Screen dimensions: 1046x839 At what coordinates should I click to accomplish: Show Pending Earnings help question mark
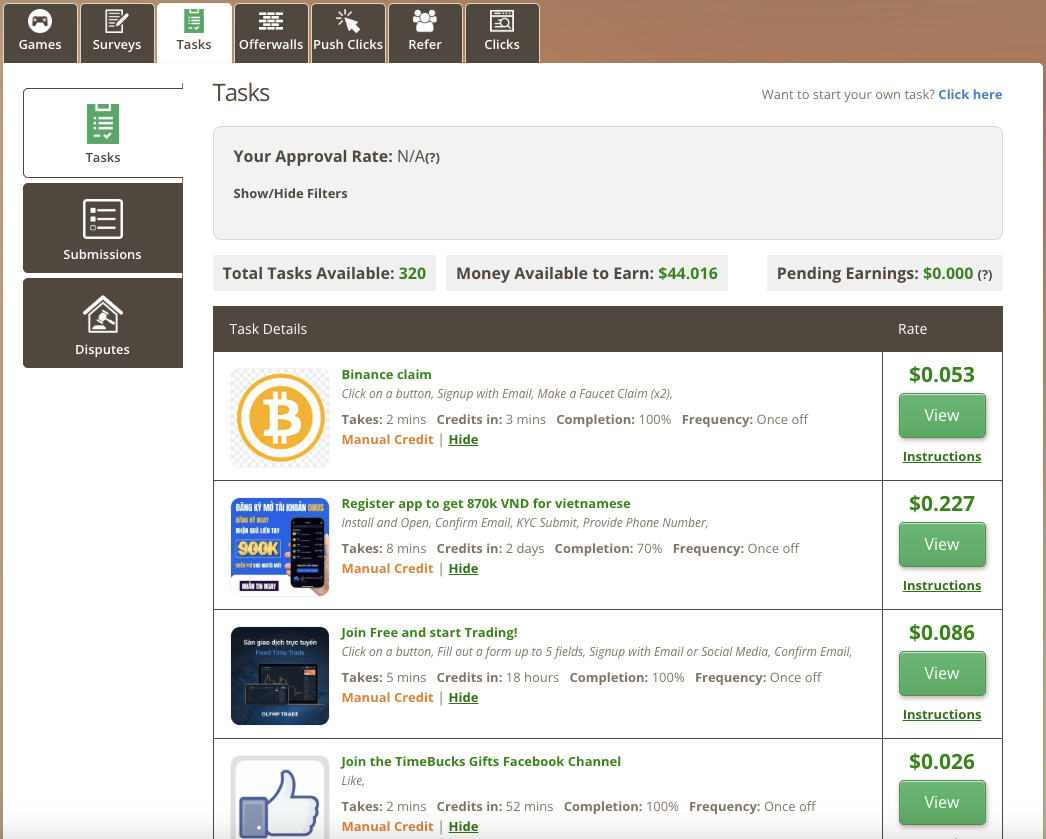(x=984, y=275)
